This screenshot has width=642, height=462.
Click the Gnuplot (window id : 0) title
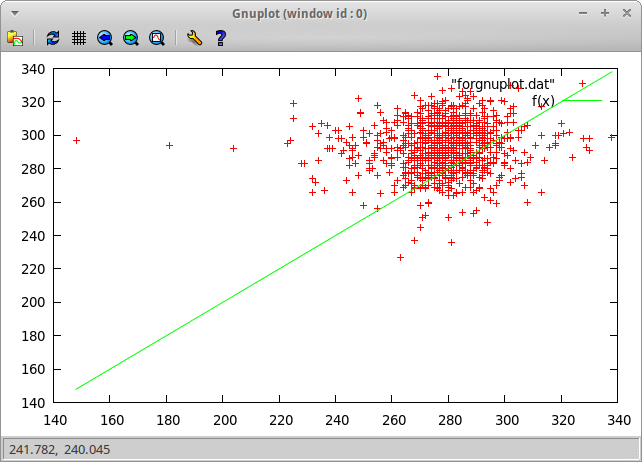click(300, 14)
